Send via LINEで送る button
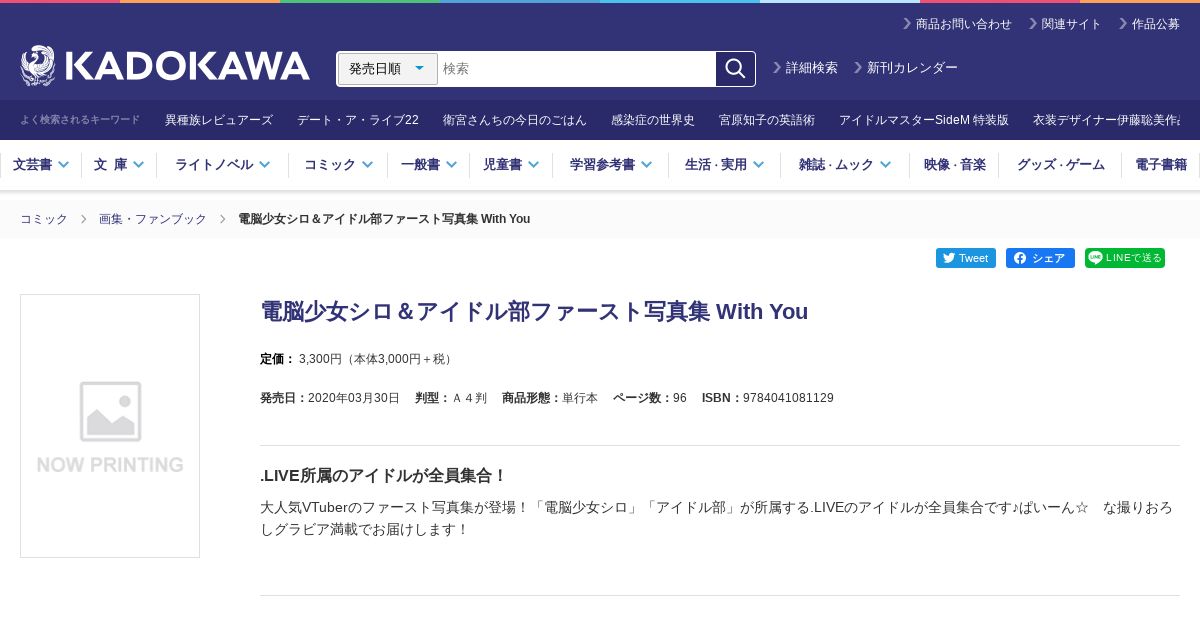The height and width of the screenshot is (630, 1200). [x=1125, y=258]
